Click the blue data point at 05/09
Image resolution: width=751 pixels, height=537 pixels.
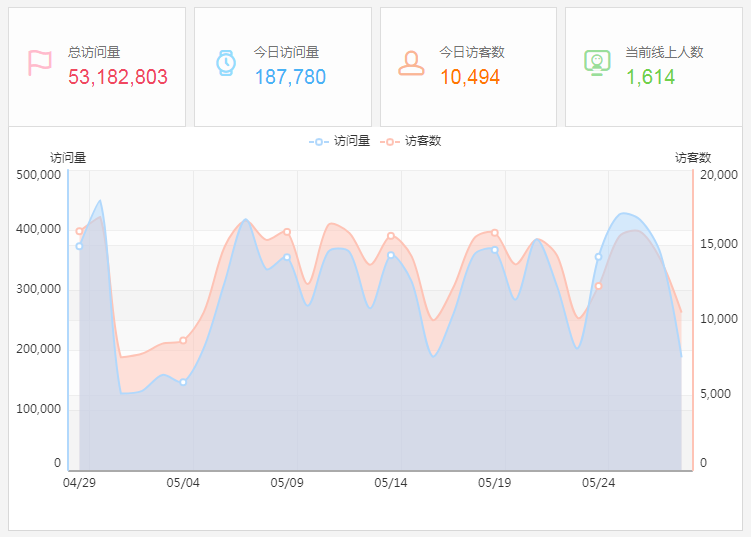click(287, 257)
